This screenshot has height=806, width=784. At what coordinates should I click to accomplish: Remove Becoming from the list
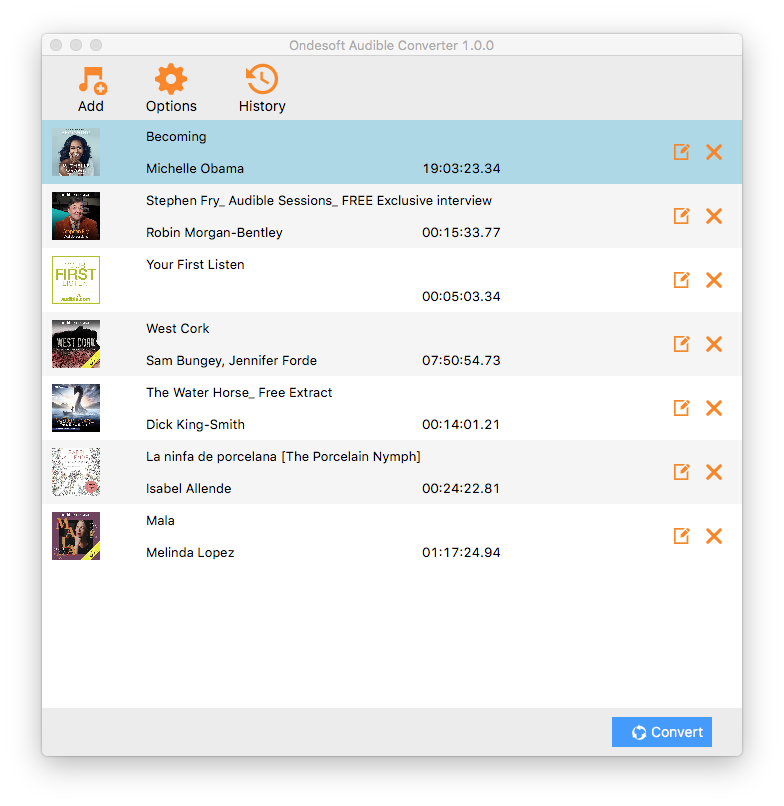[714, 152]
